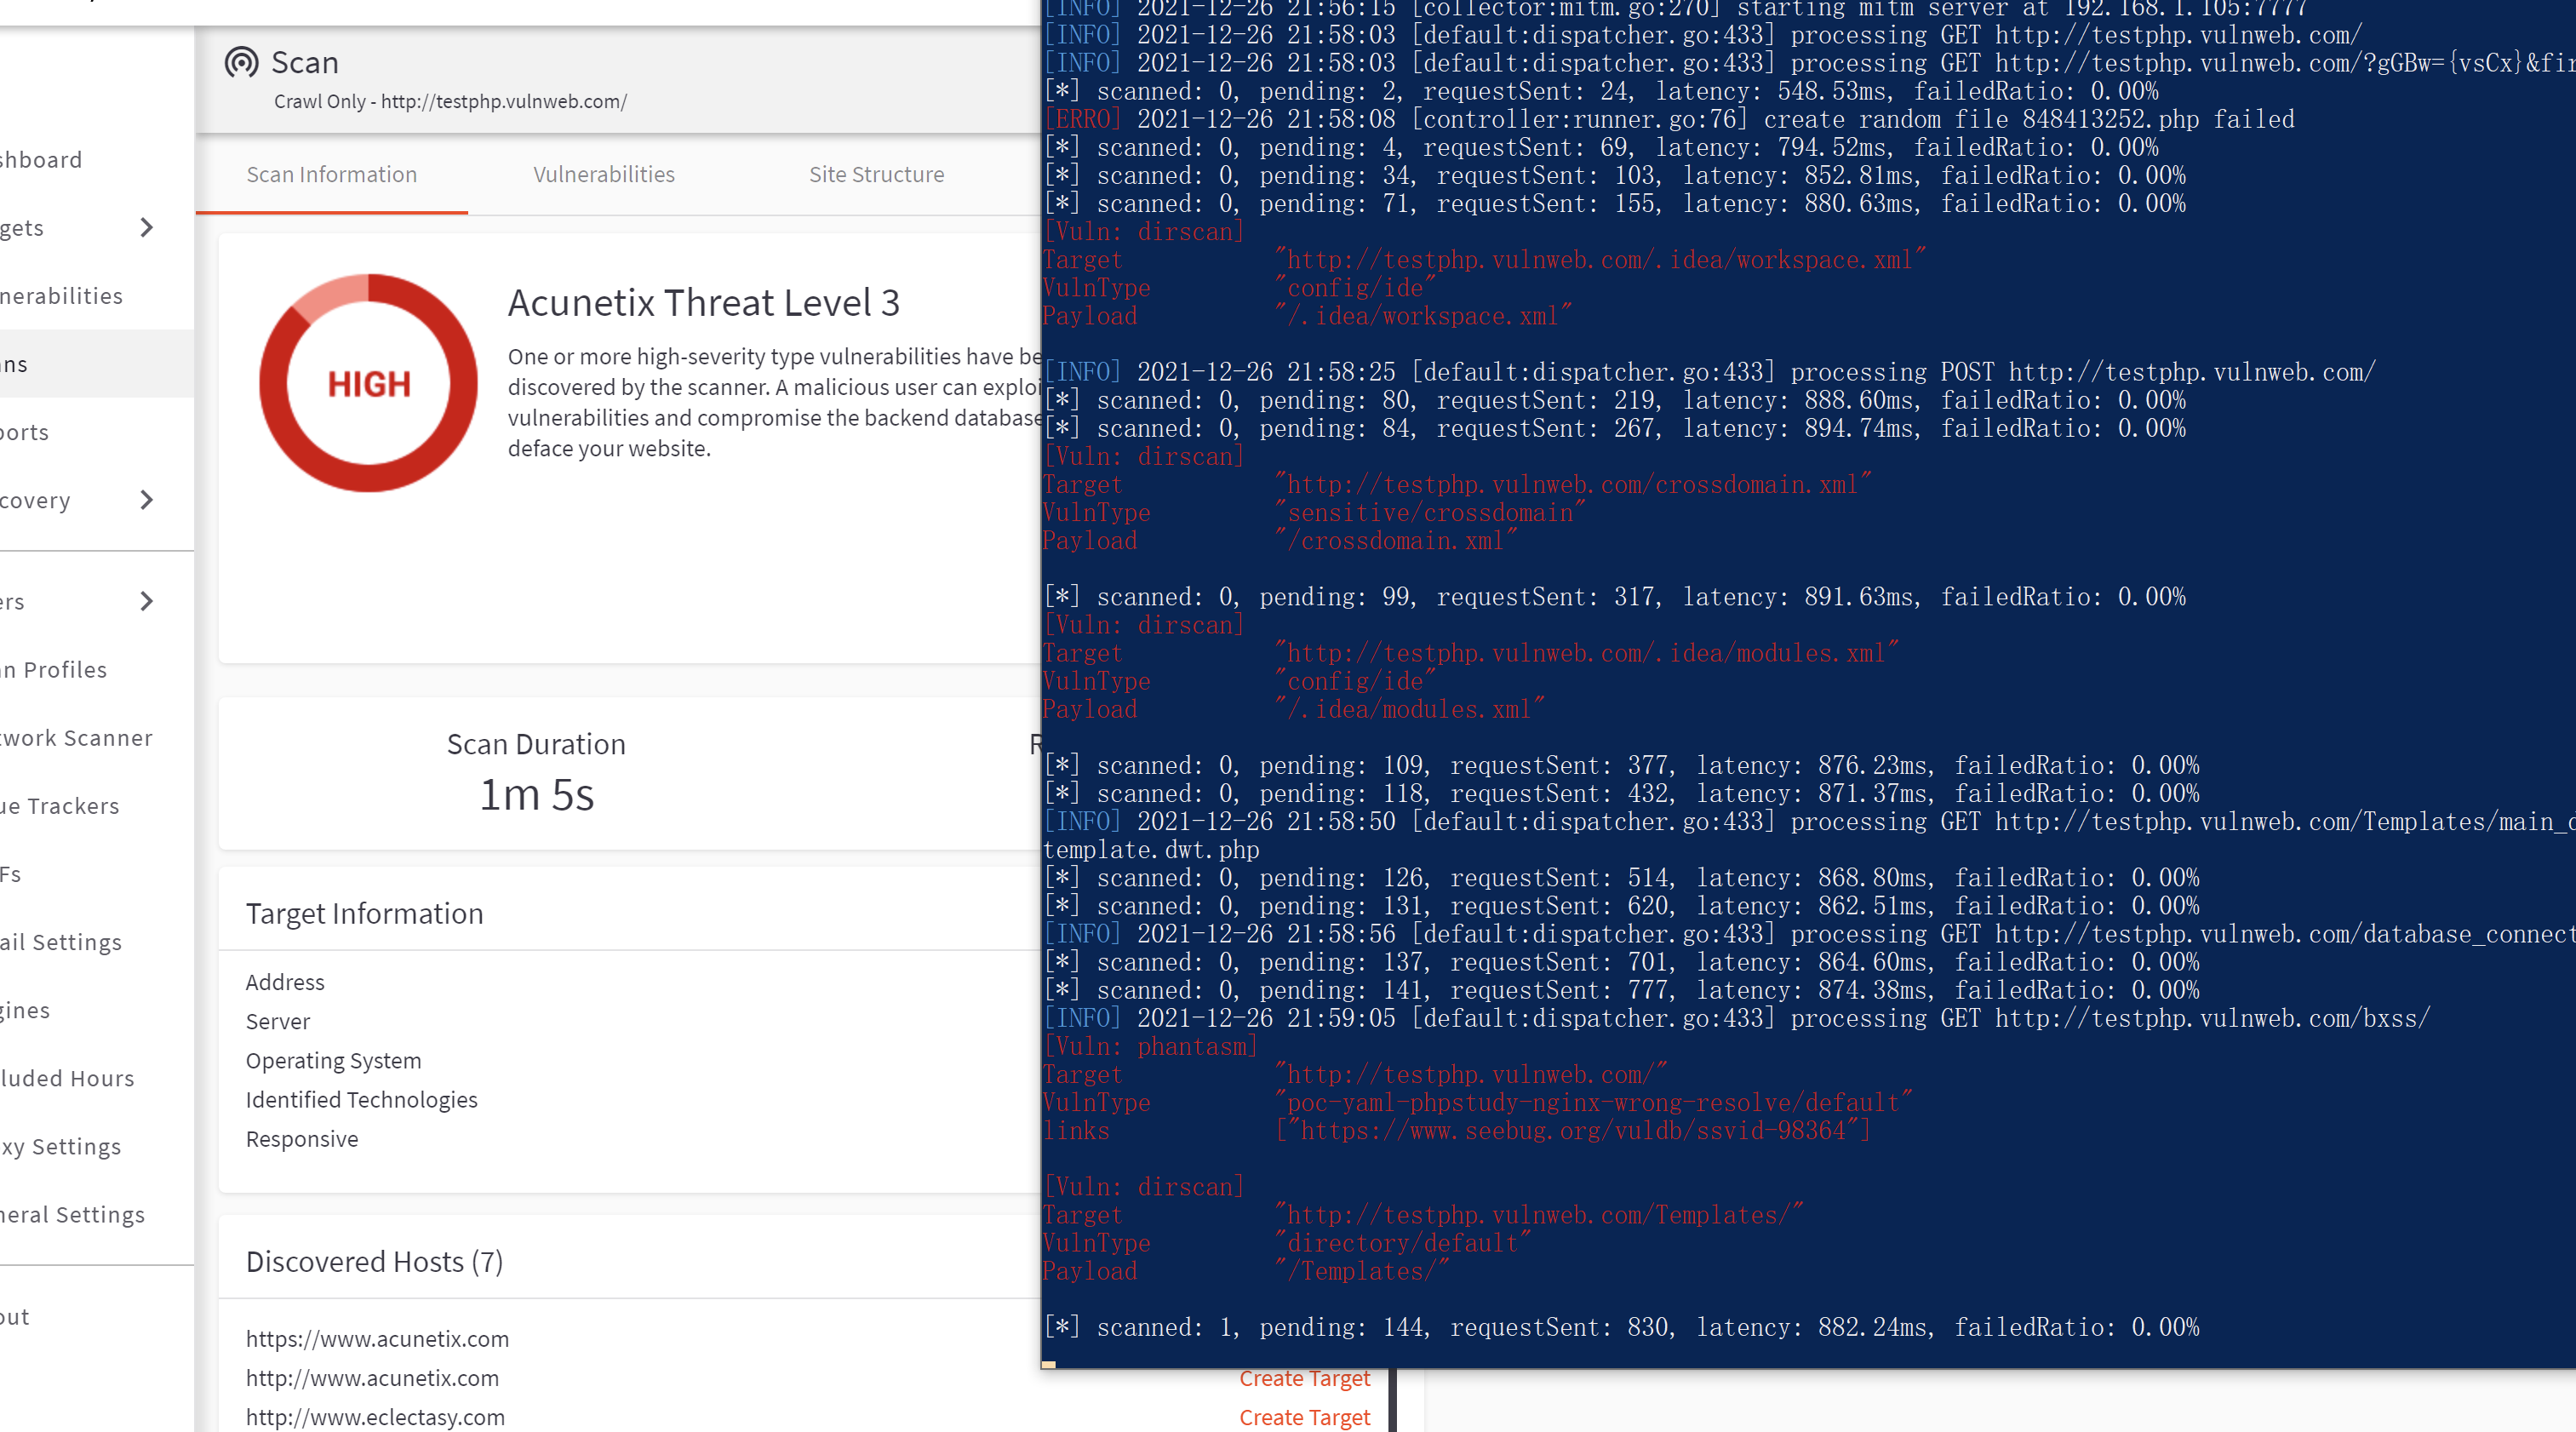
Task: Switch to the Vulnerabilities tab
Action: pyautogui.click(x=603, y=174)
